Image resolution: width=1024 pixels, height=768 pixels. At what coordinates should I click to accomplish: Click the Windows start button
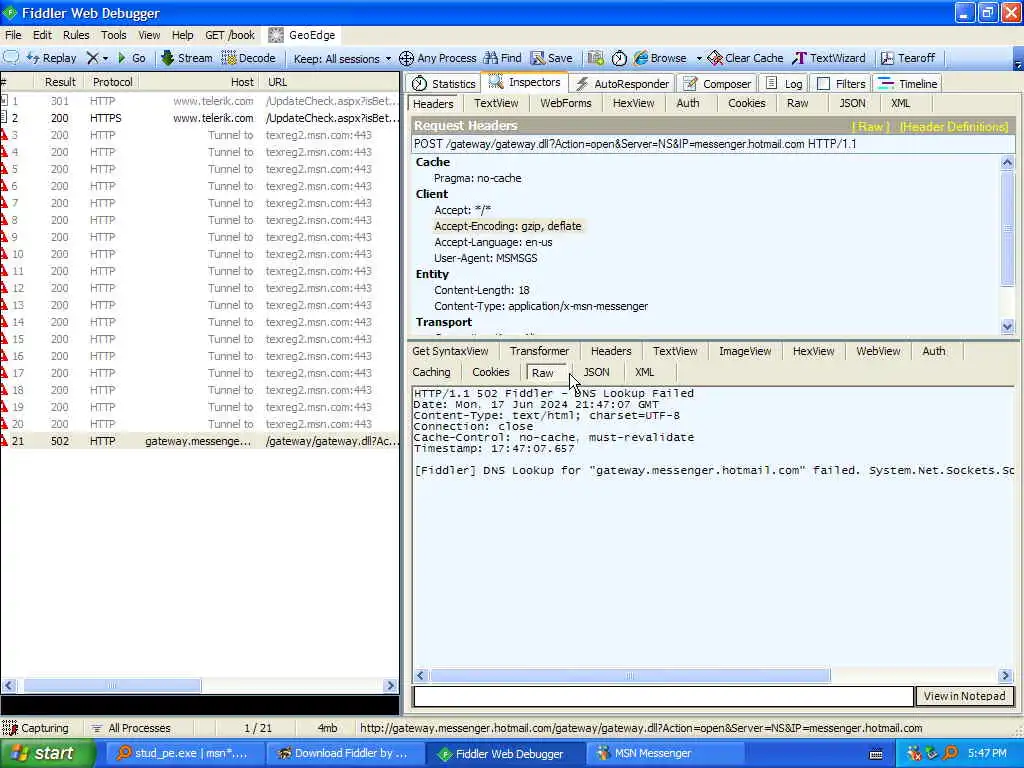pyautogui.click(x=47, y=754)
